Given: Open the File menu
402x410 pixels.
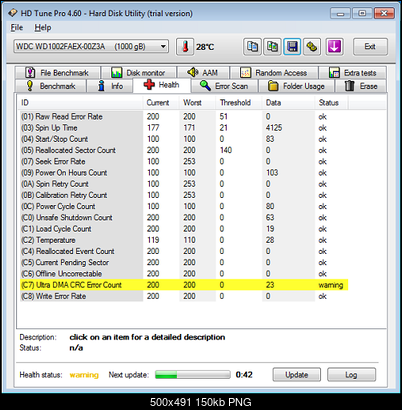Looking at the screenshot, I should tap(17, 27).
